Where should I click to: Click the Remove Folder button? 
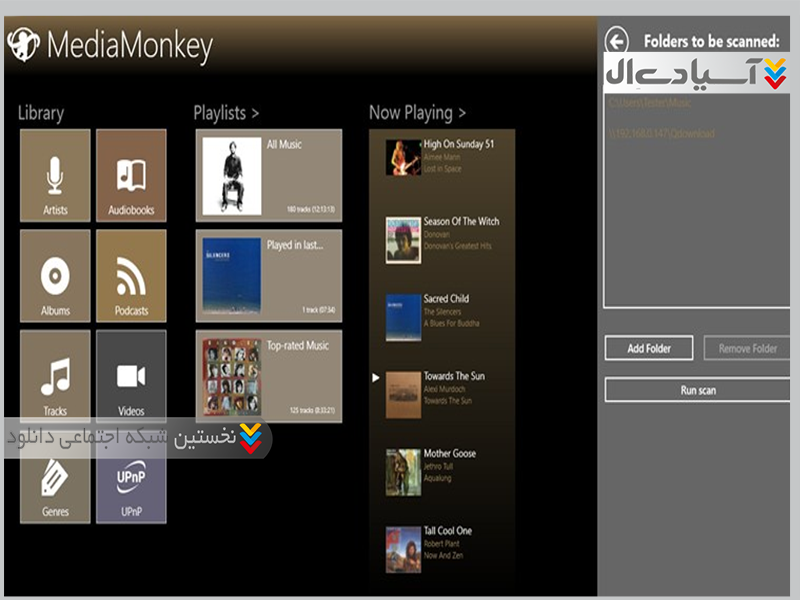pyautogui.click(x=748, y=349)
